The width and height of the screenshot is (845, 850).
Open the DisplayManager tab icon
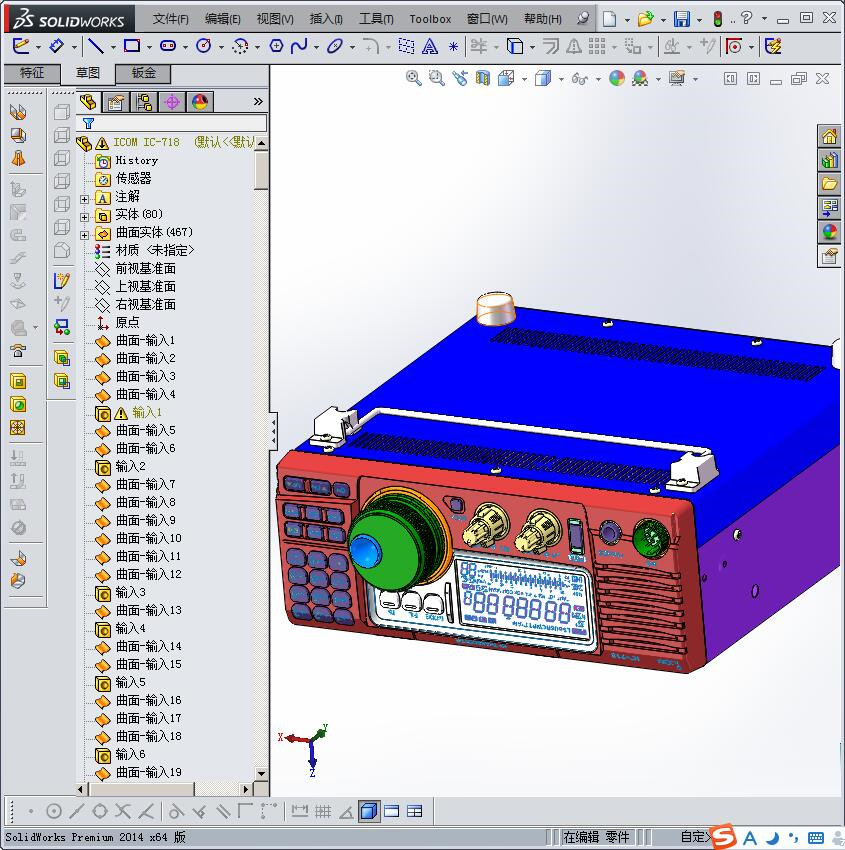tap(200, 102)
